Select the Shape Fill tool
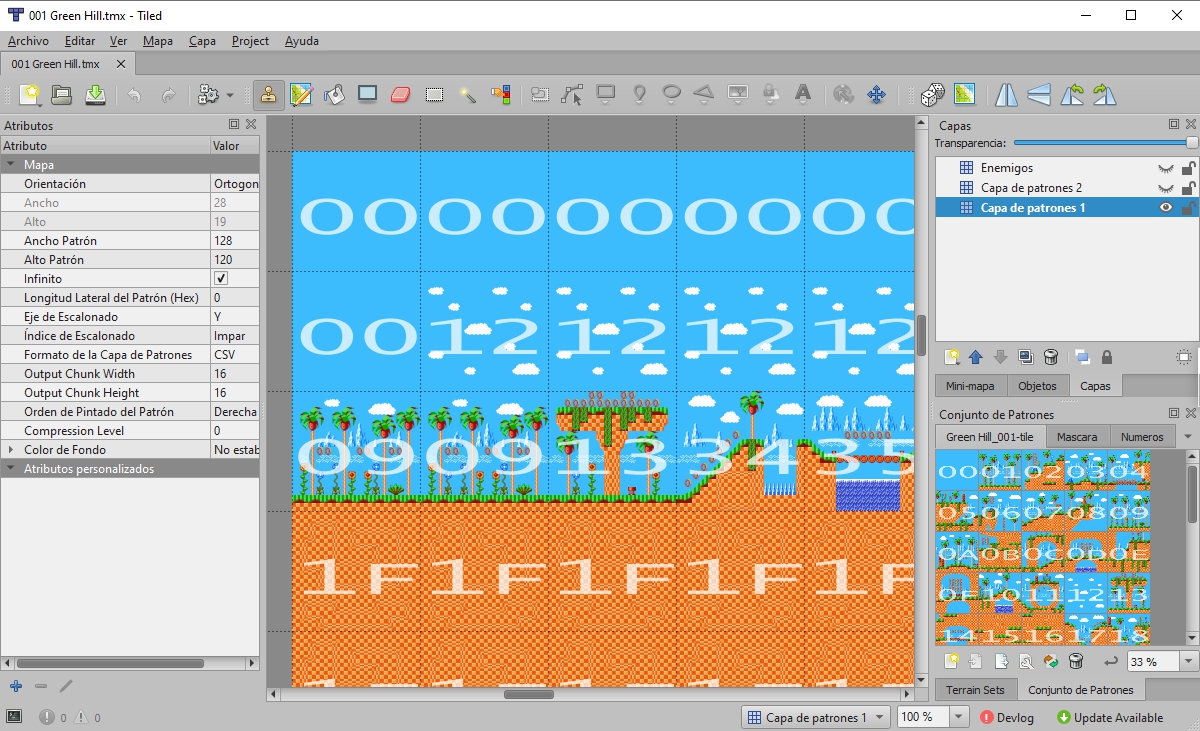1200x731 pixels. pyautogui.click(x=367, y=95)
